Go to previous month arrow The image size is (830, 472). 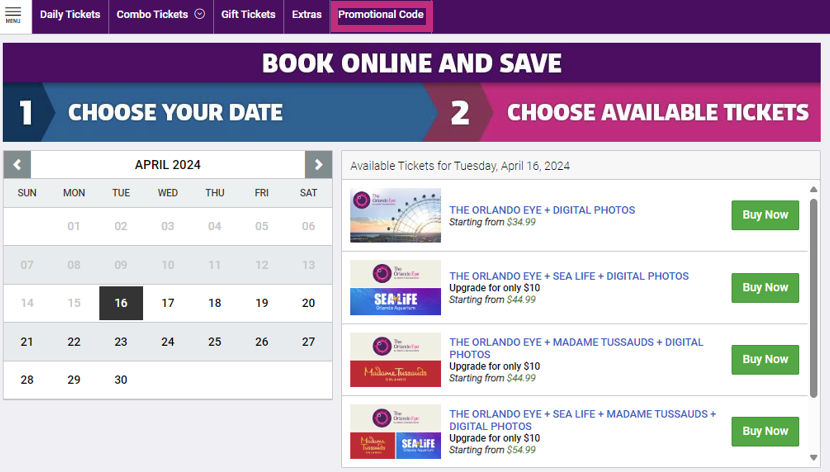pyautogui.click(x=17, y=165)
